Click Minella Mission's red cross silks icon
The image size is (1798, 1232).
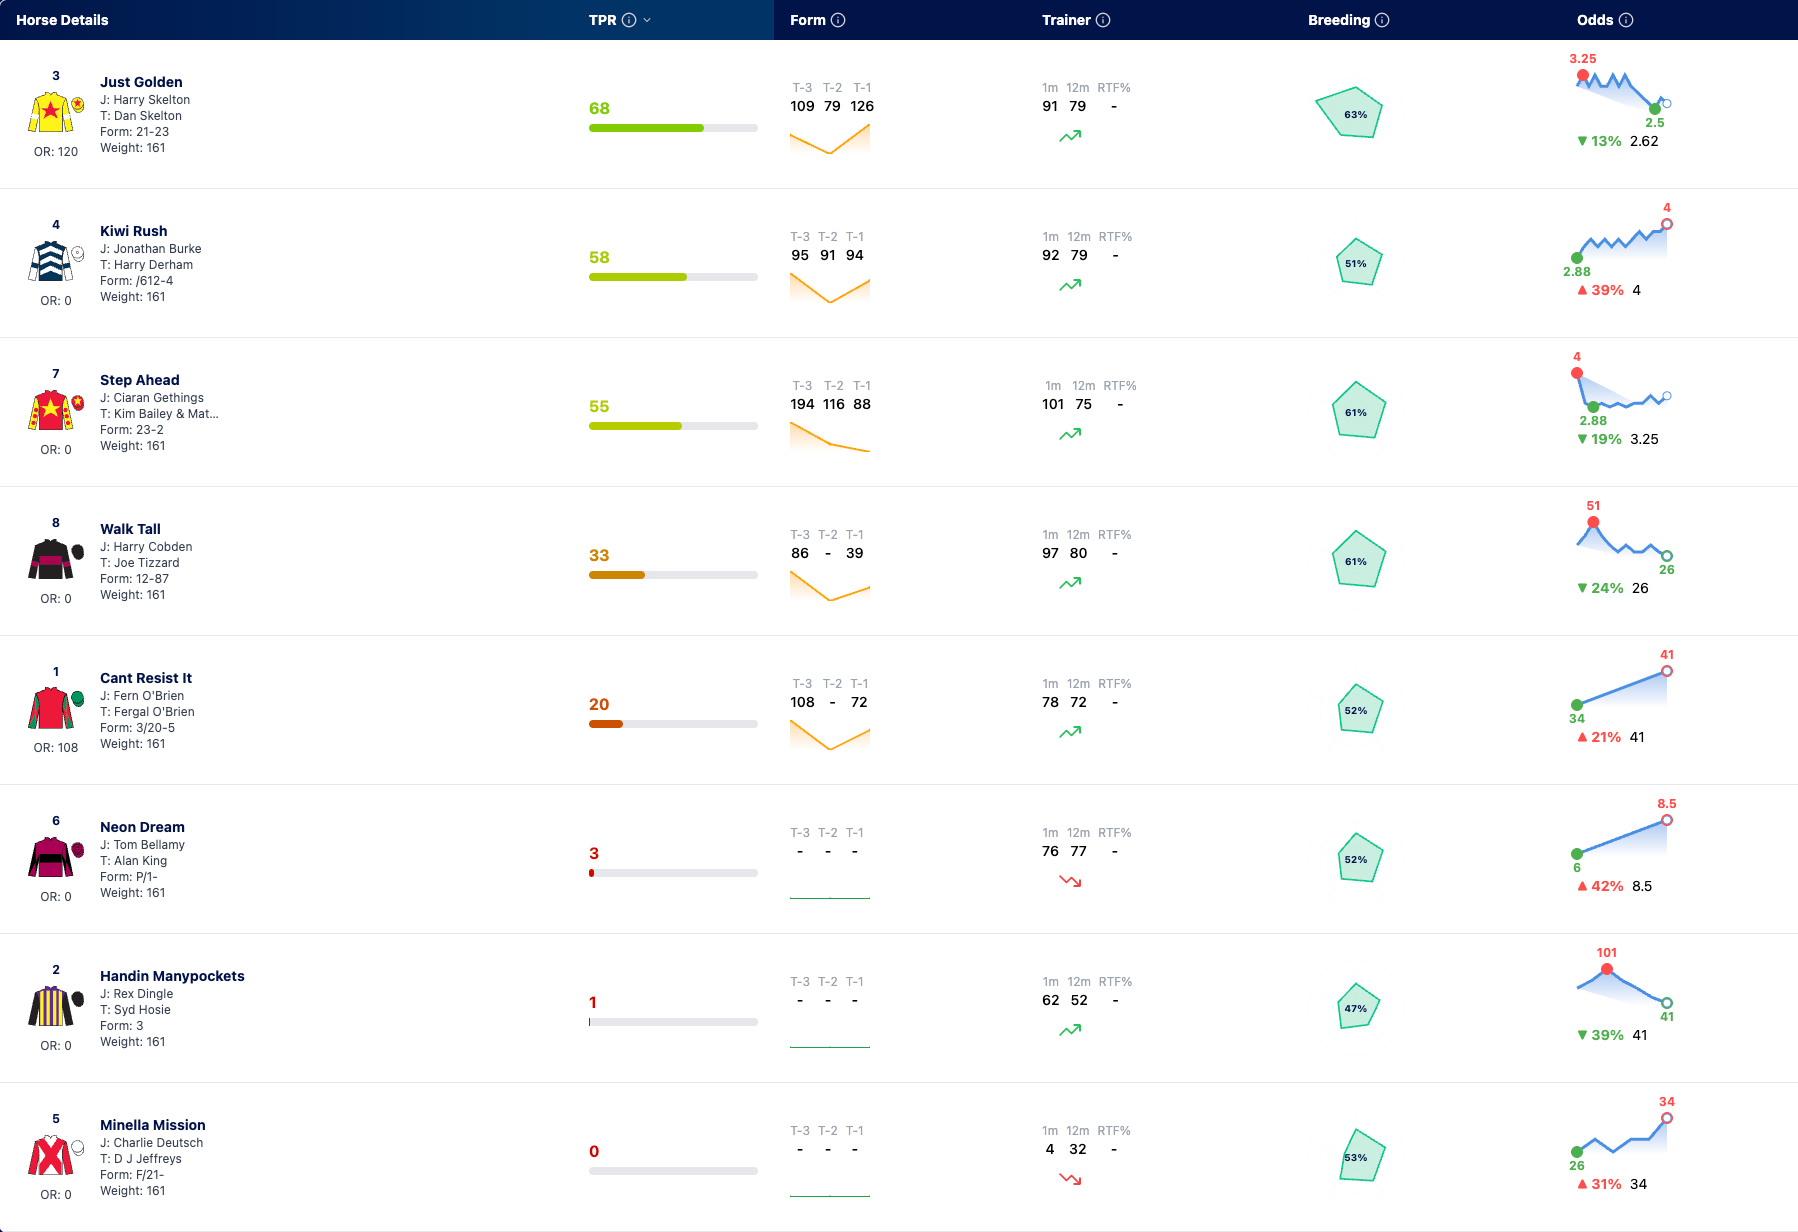pos(51,1155)
